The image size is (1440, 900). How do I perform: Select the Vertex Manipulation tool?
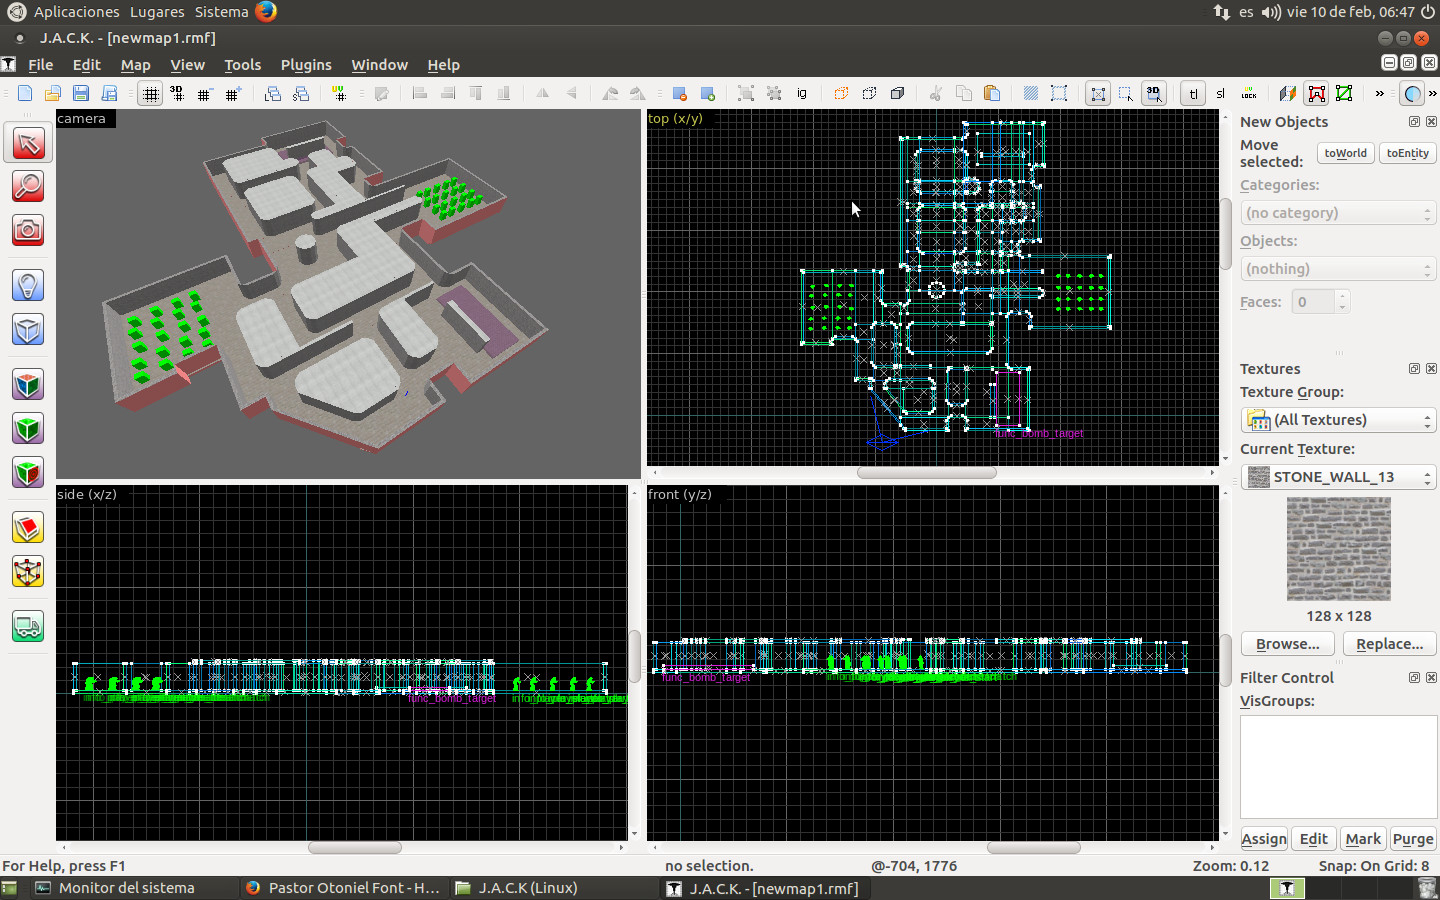tap(27, 573)
